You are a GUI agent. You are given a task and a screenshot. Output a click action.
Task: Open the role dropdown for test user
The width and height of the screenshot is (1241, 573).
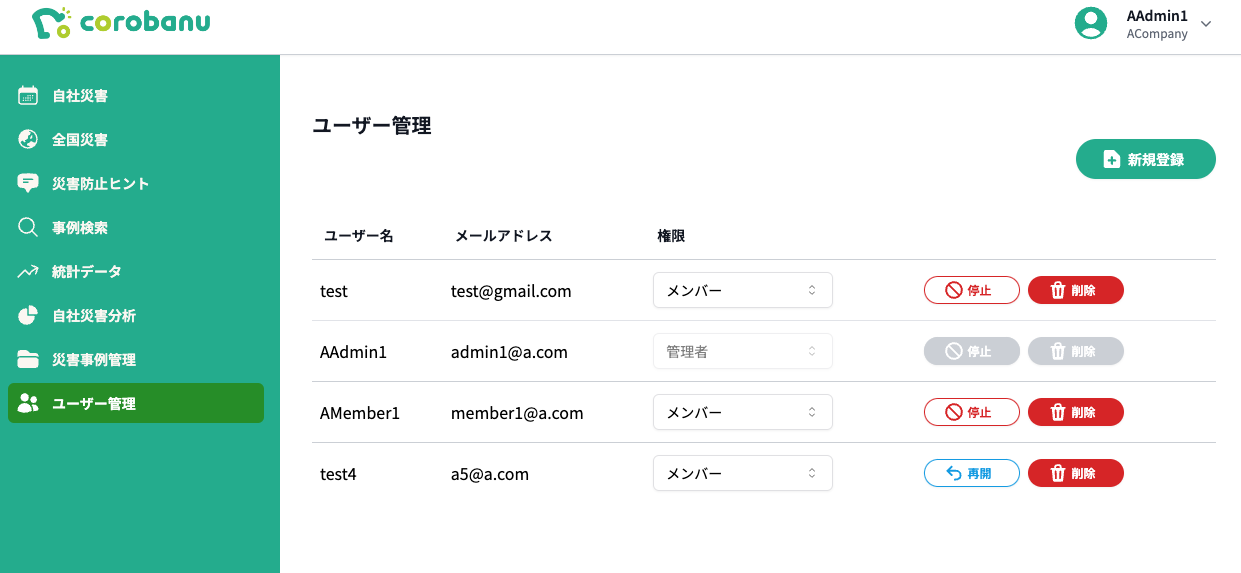(x=742, y=290)
